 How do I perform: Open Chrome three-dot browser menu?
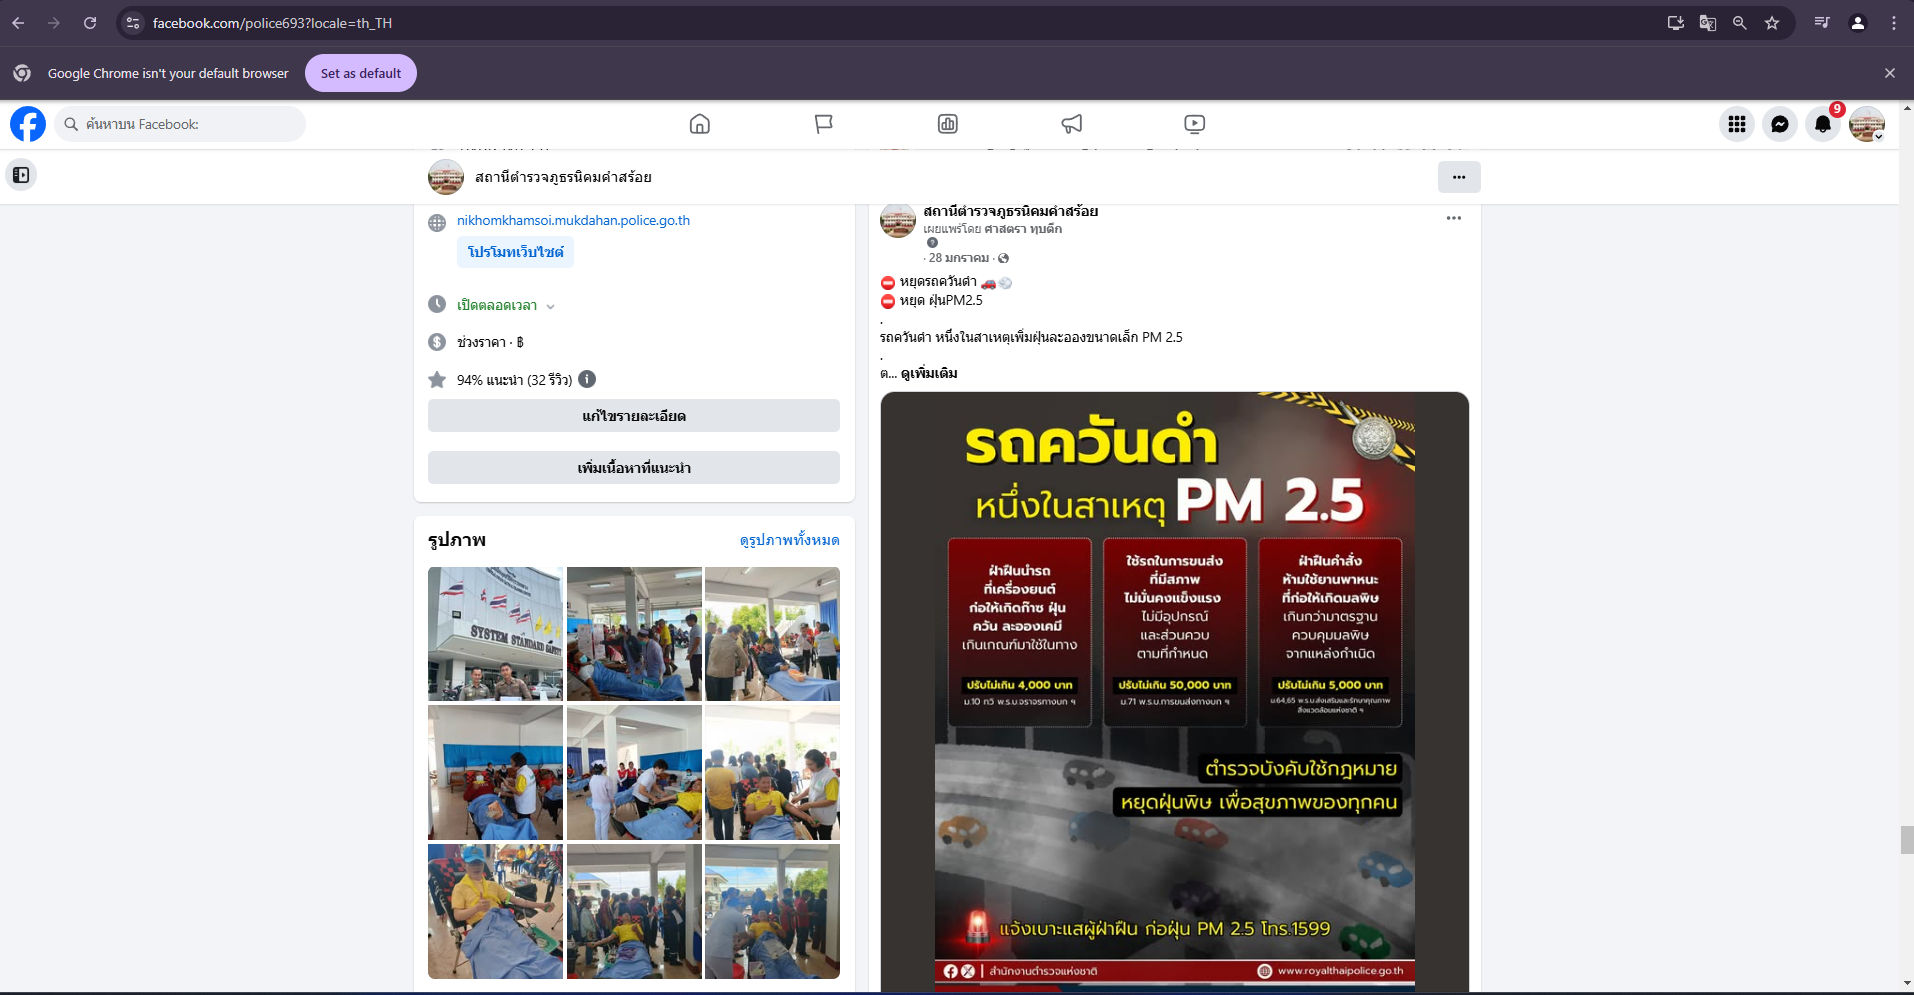coord(1894,23)
